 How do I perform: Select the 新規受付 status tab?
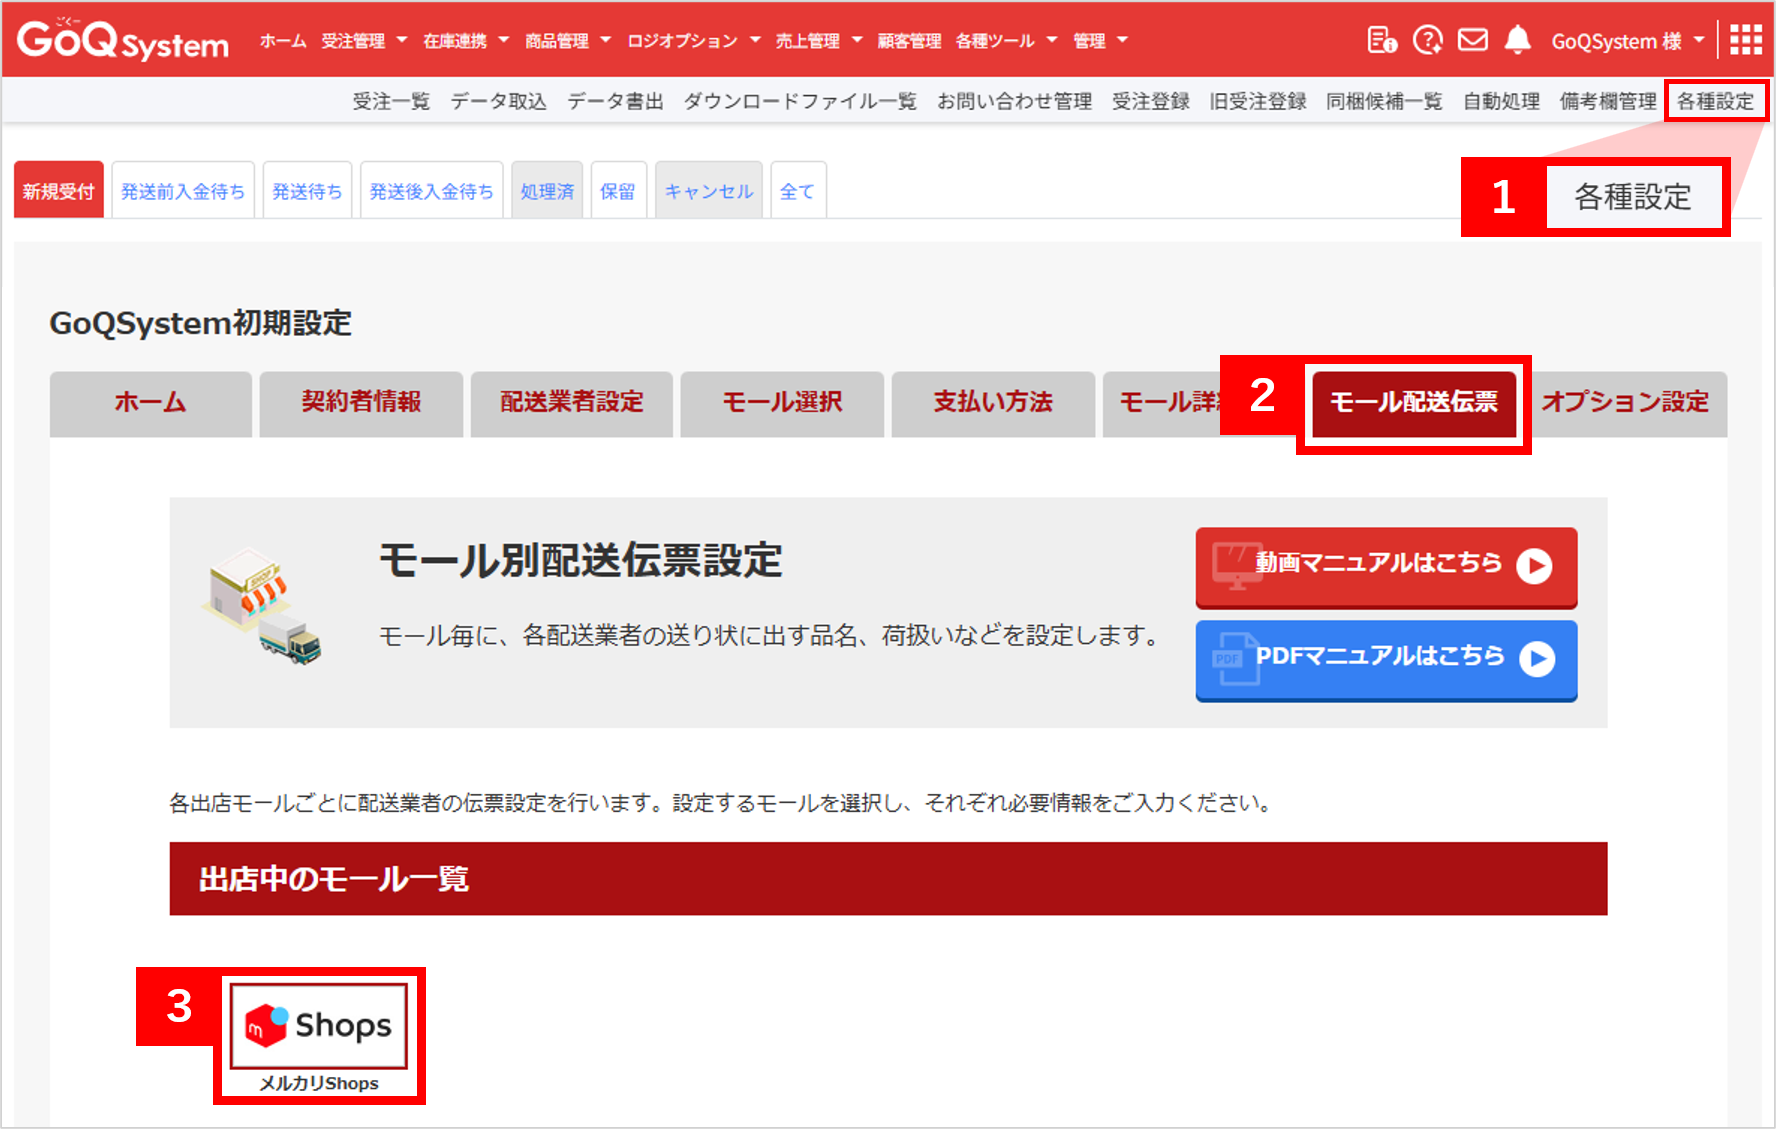tap(58, 191)
